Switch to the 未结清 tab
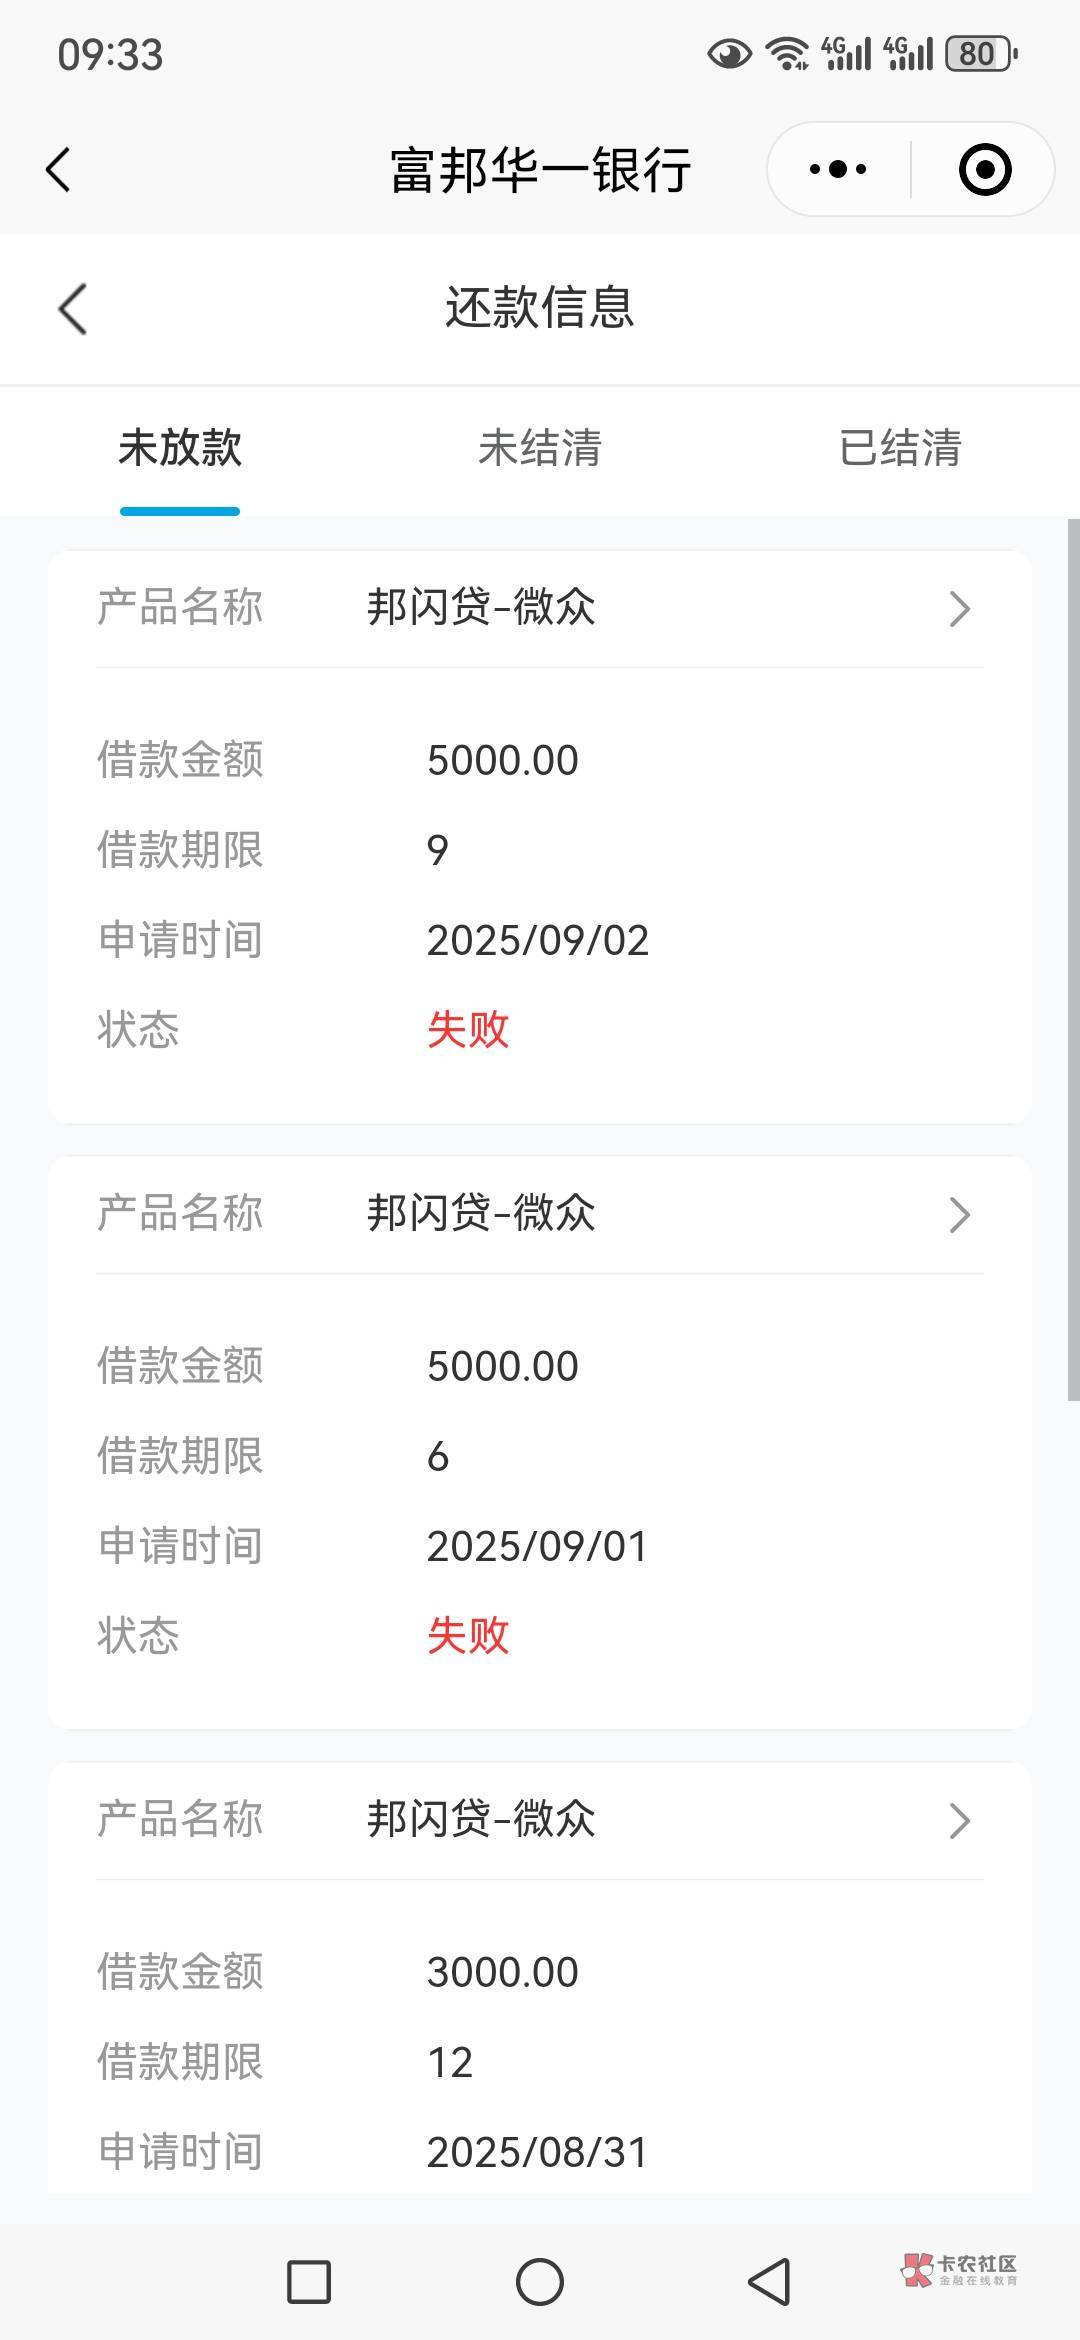This screenshot has height=2340, width=1080. (x=540, y=448)
